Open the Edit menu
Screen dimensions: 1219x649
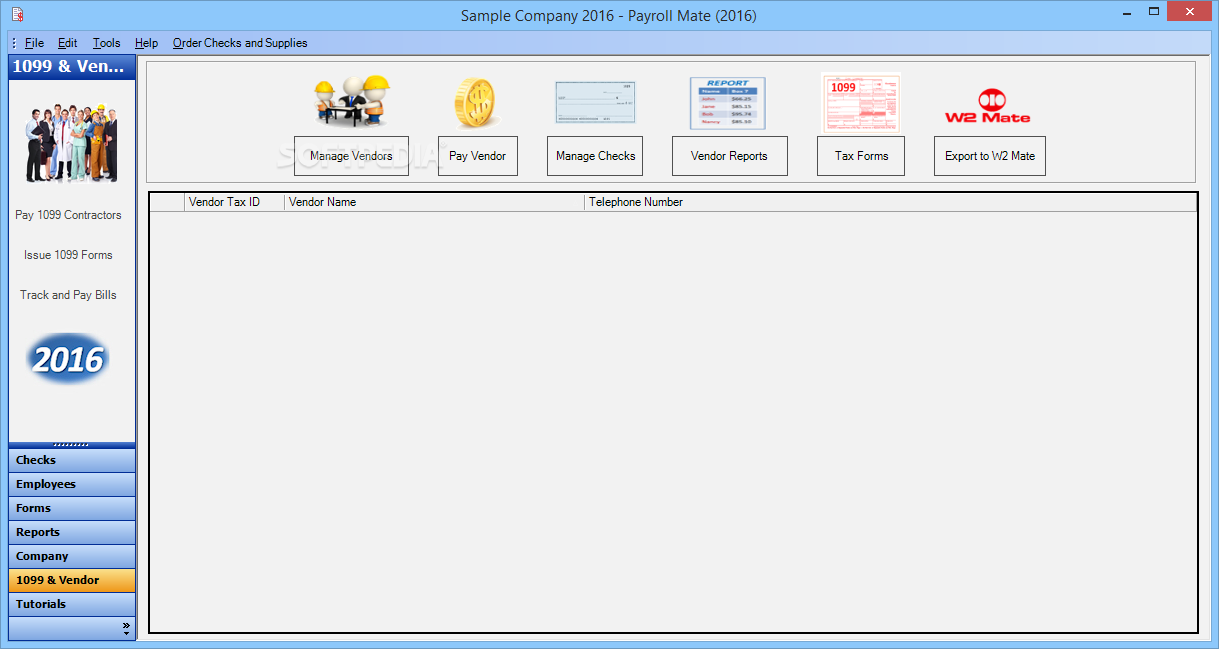[68, 43]
